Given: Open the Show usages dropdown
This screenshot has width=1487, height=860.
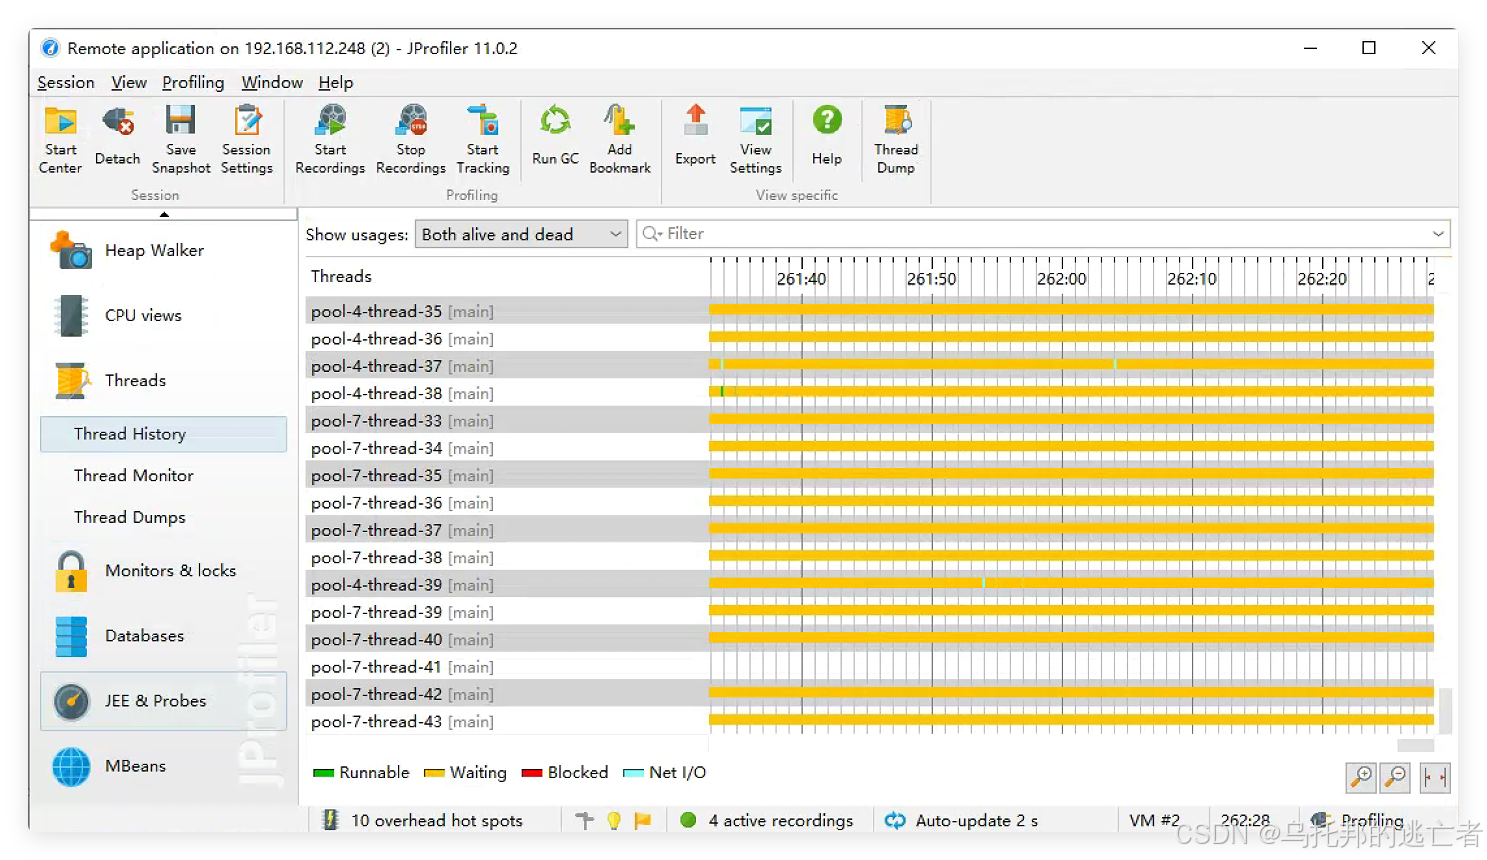Looking at the screenshot, I should tap(521, 234).
